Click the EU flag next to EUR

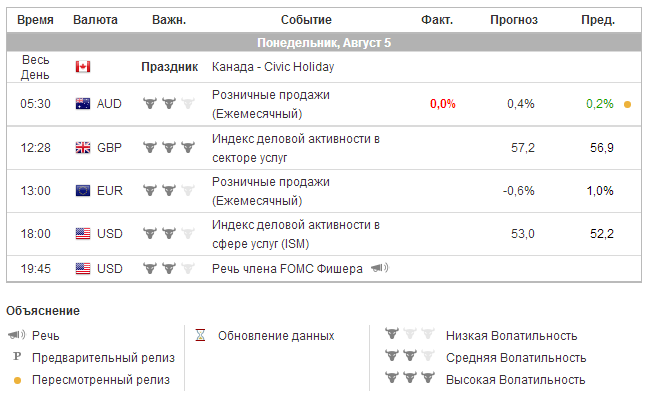tap(83, 191)
